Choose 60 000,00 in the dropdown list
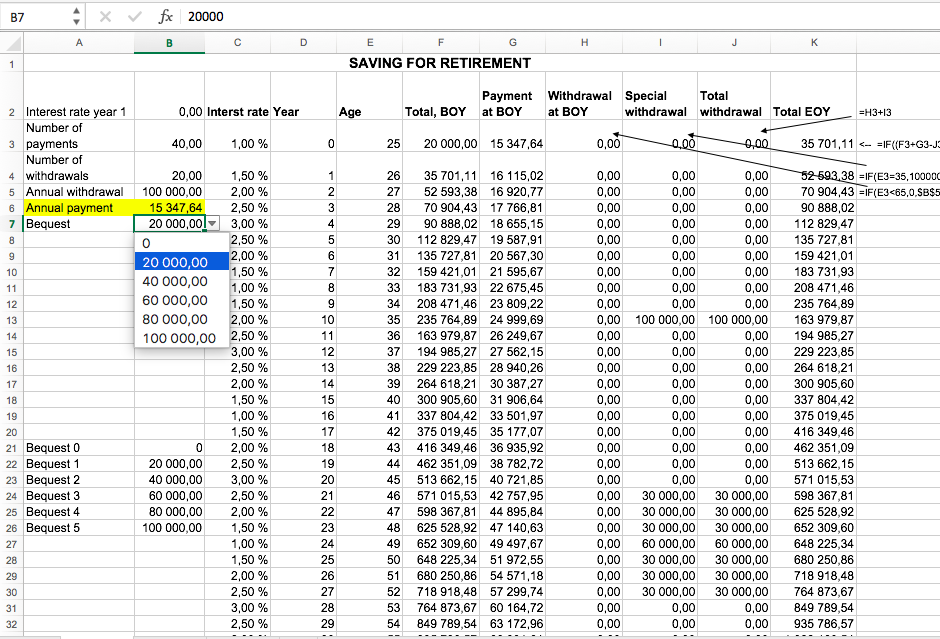Viewport: 940px width, 639px height. coord(182,300)
